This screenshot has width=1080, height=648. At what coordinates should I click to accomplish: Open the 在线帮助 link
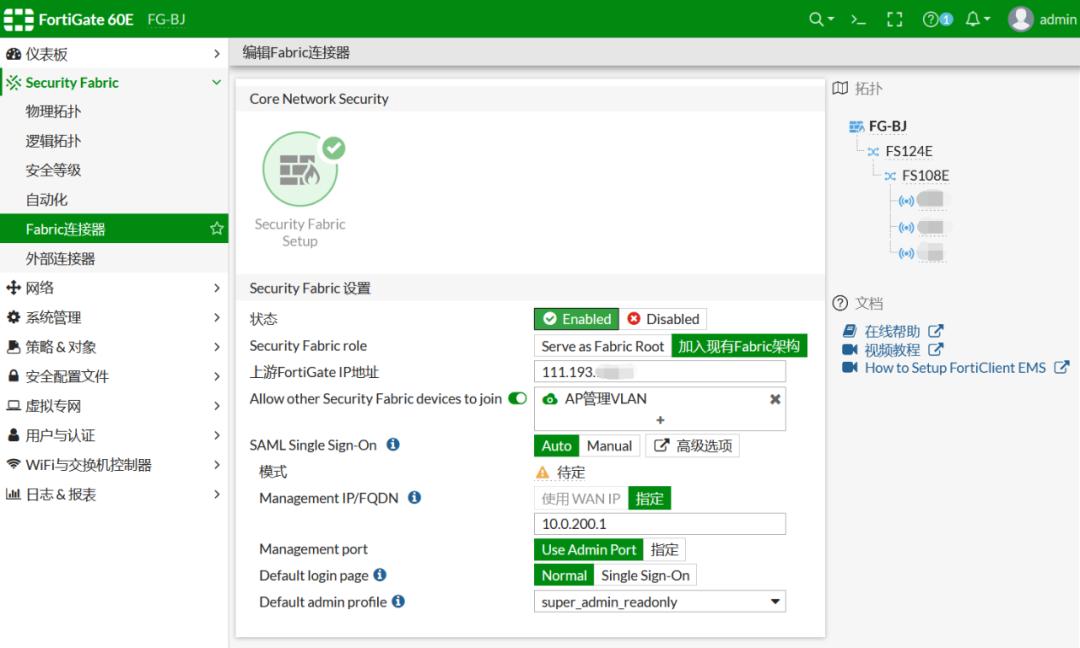(892, 331)
